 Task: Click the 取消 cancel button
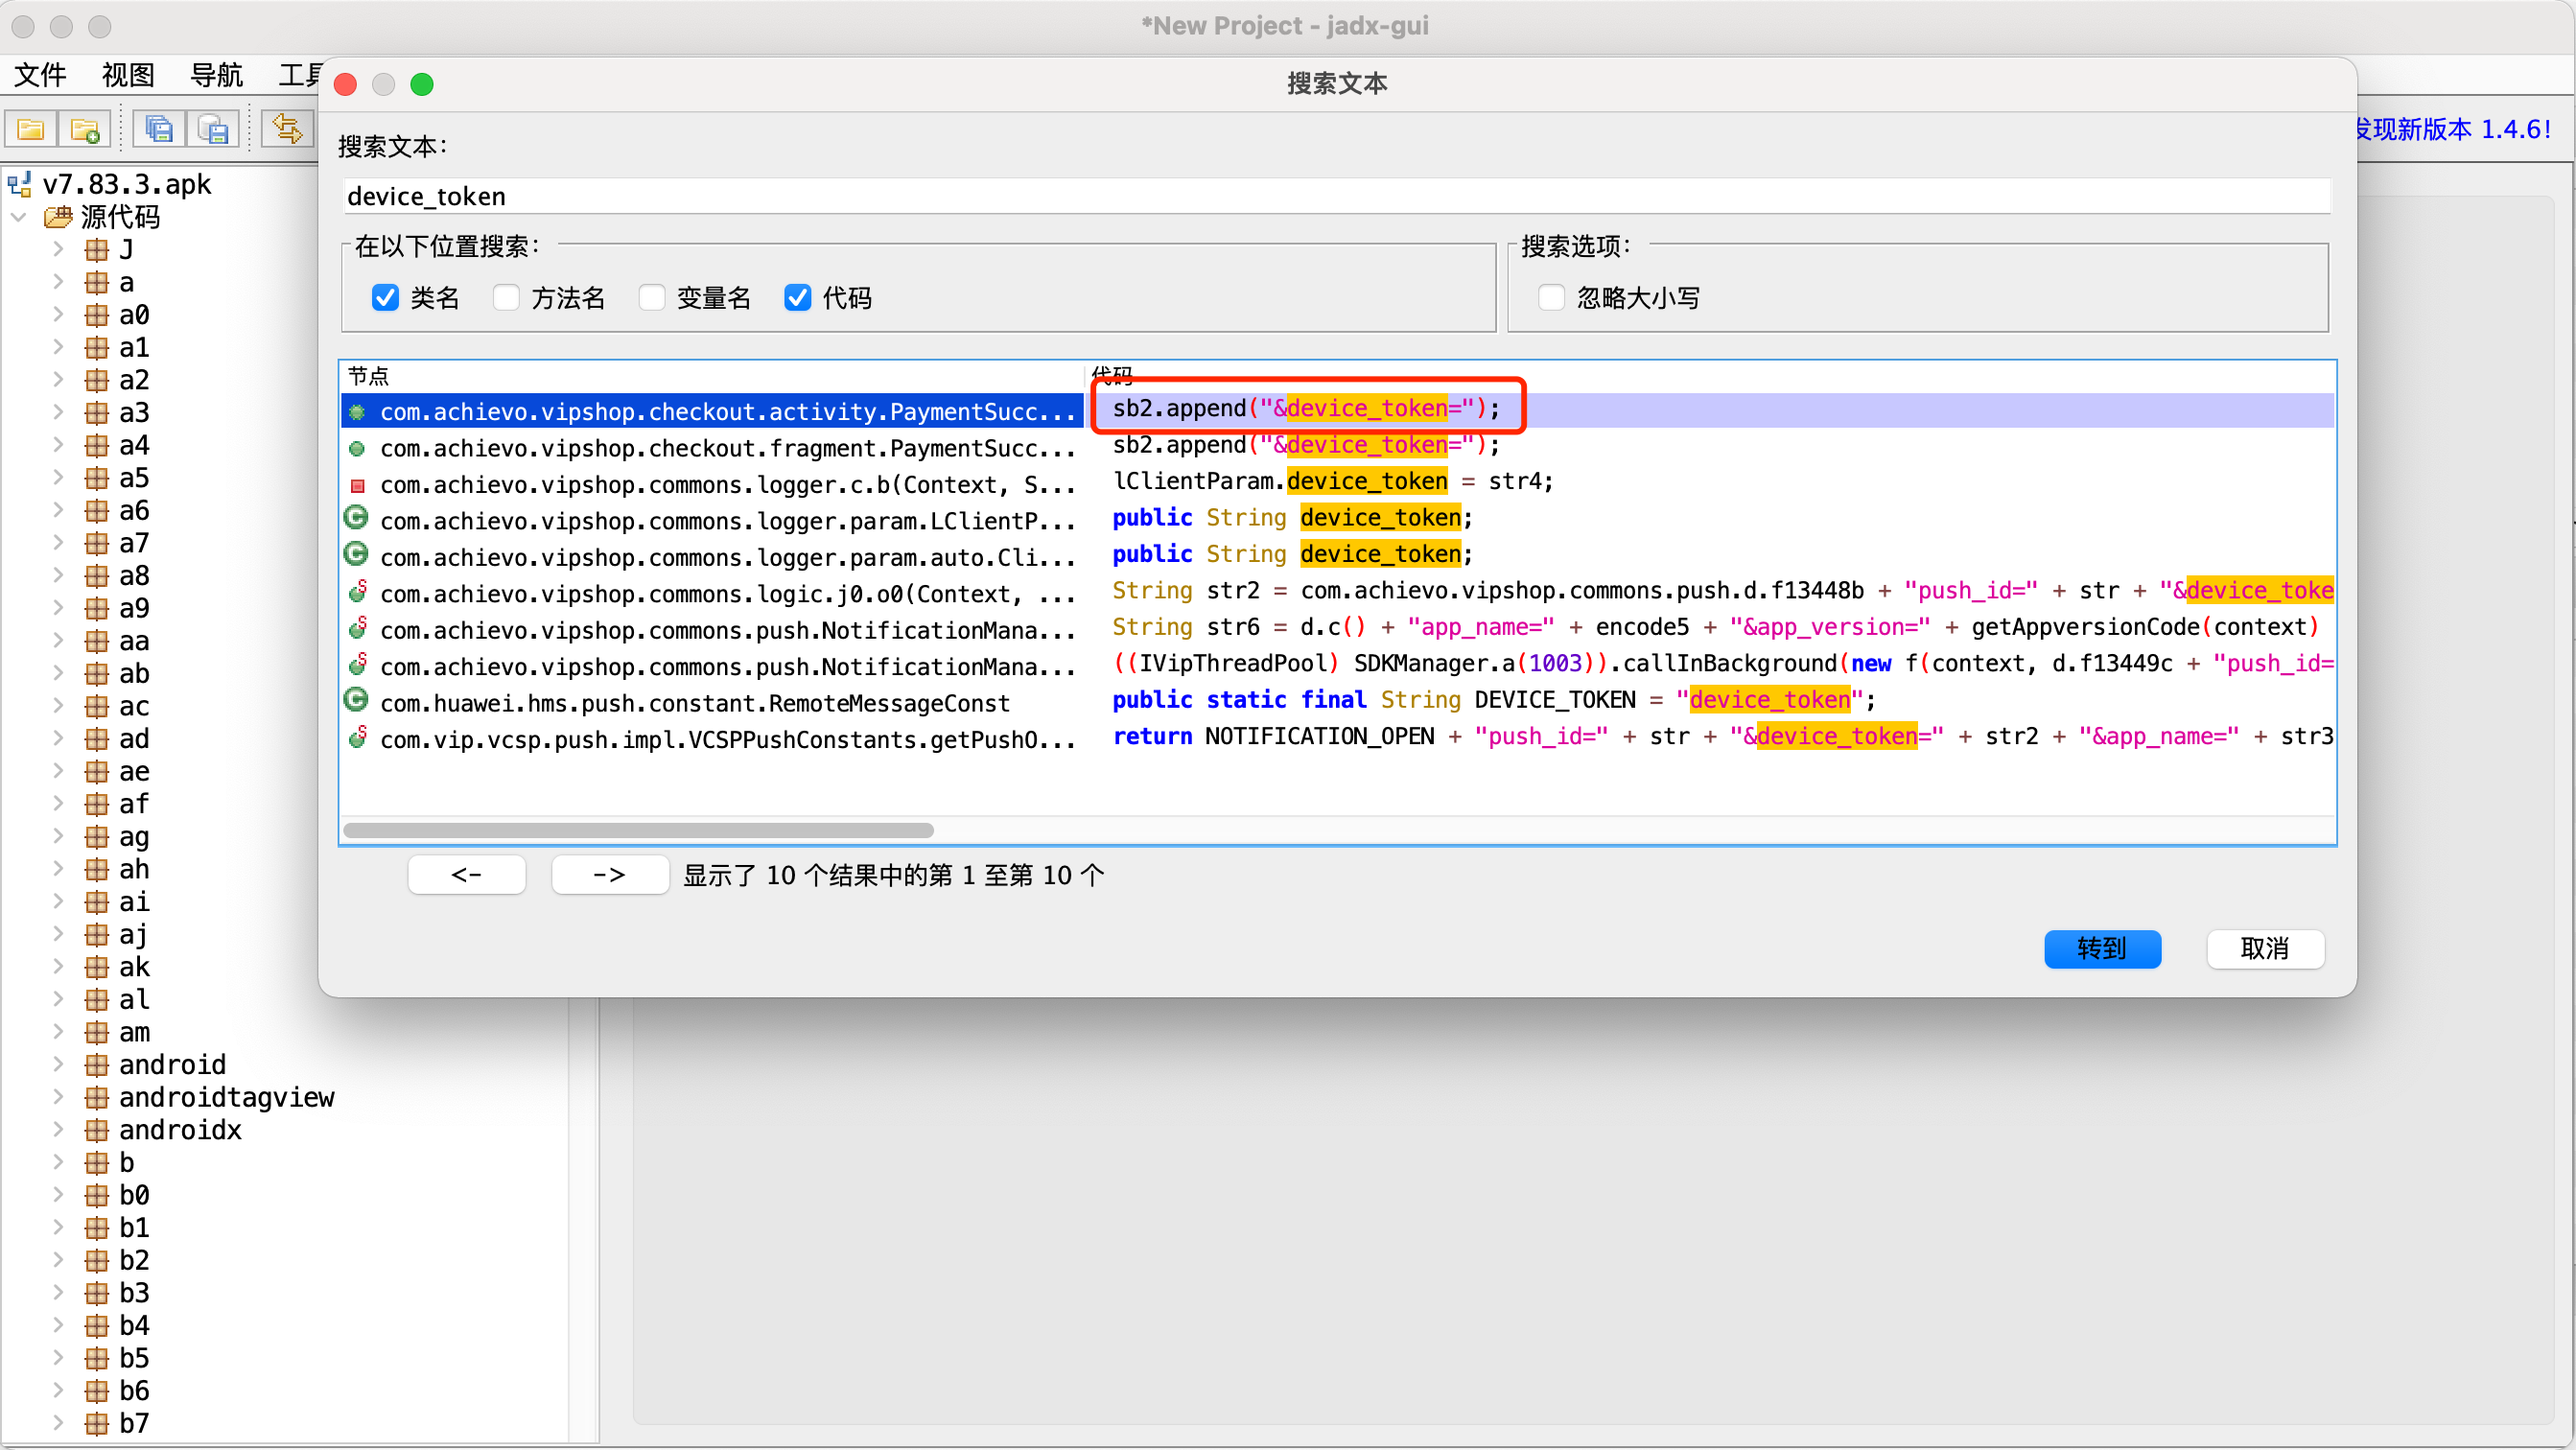click(x=2265, y=948)
